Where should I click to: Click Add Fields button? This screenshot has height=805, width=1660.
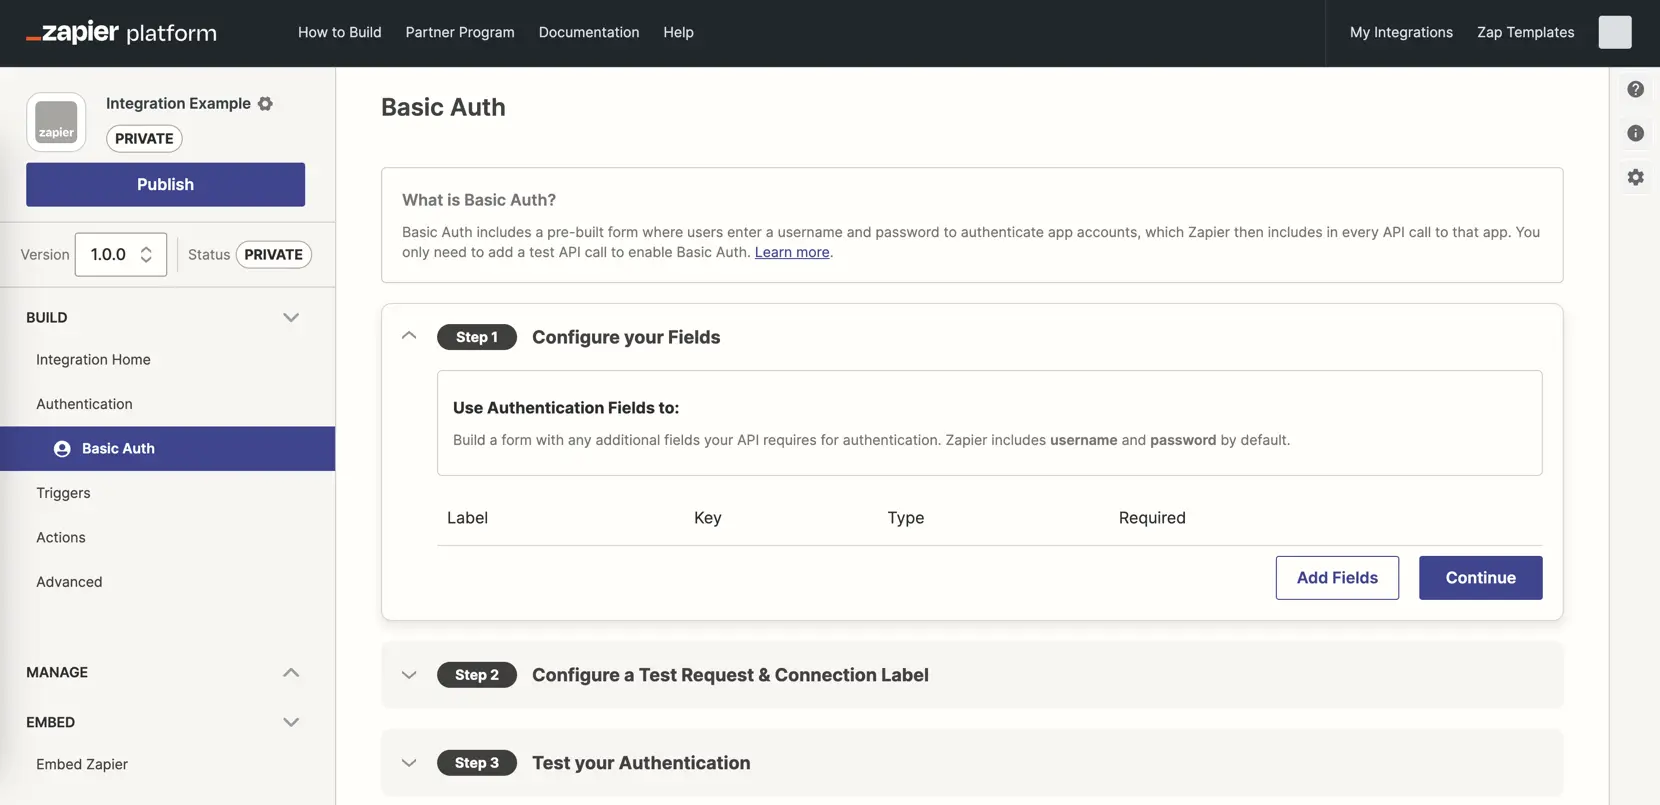pyautogui.click(x=1337, y=578)
